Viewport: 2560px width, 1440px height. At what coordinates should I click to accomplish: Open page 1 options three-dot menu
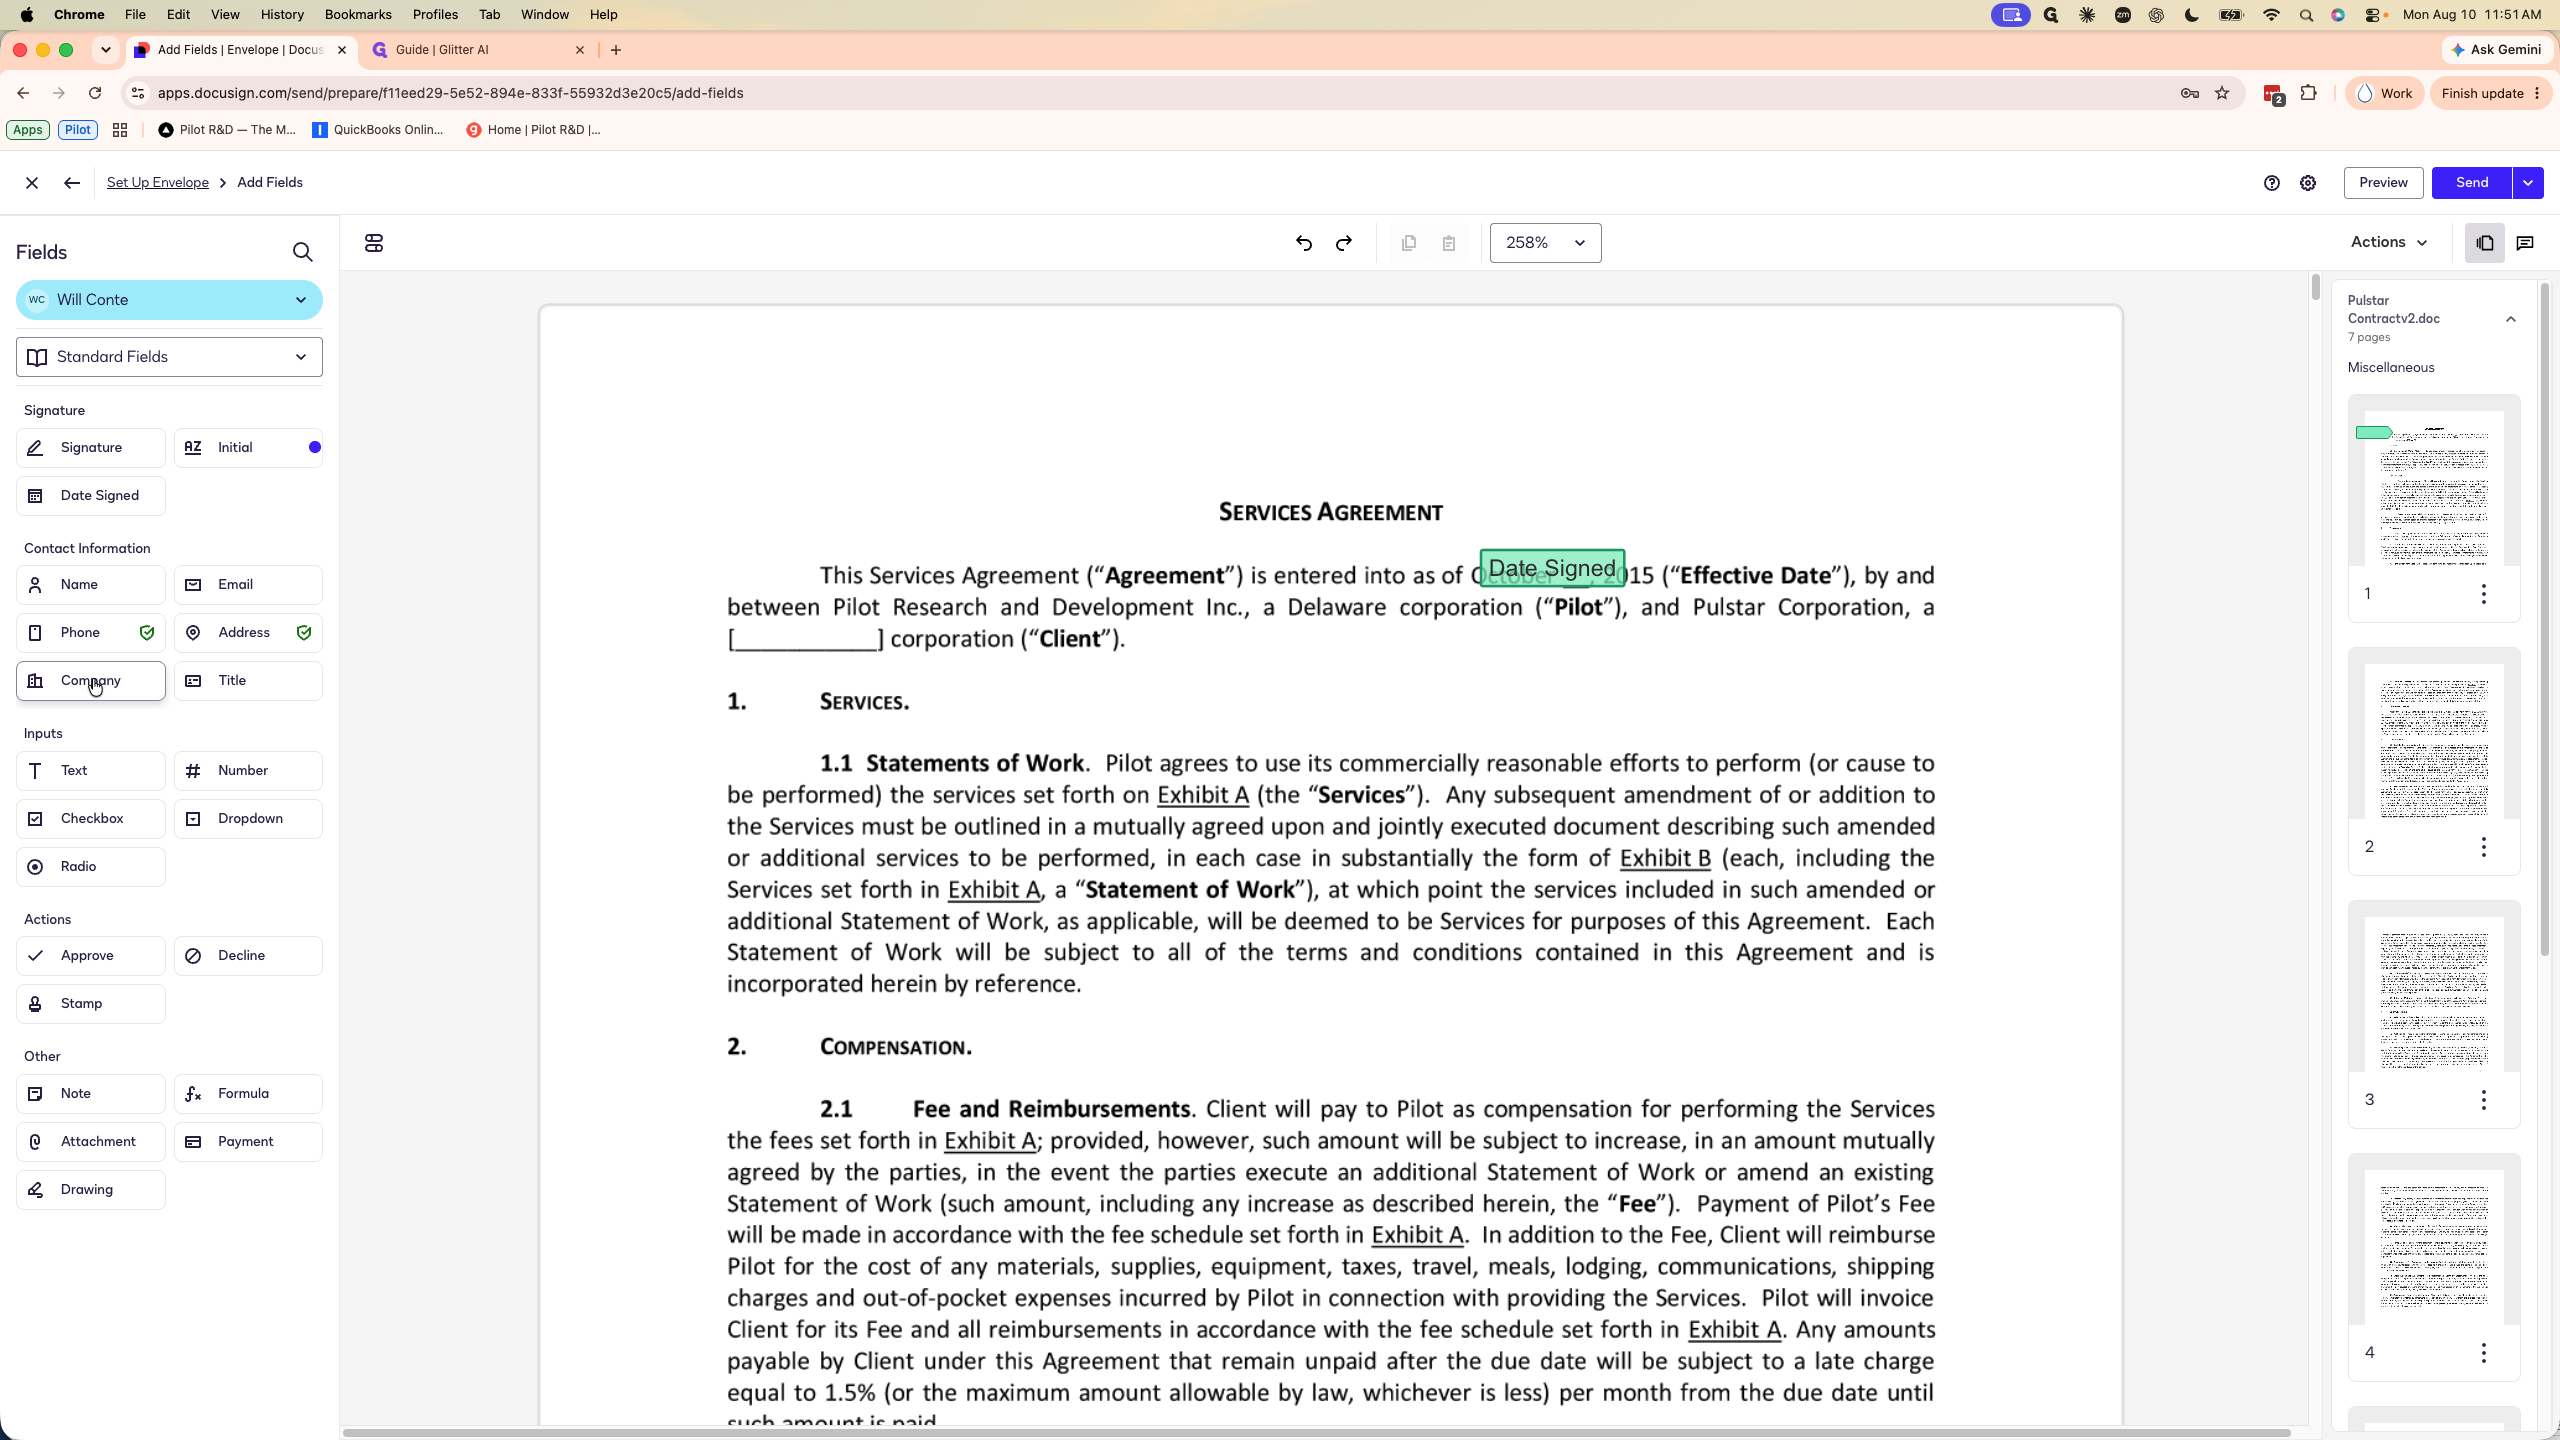[x=2484, y=594]
